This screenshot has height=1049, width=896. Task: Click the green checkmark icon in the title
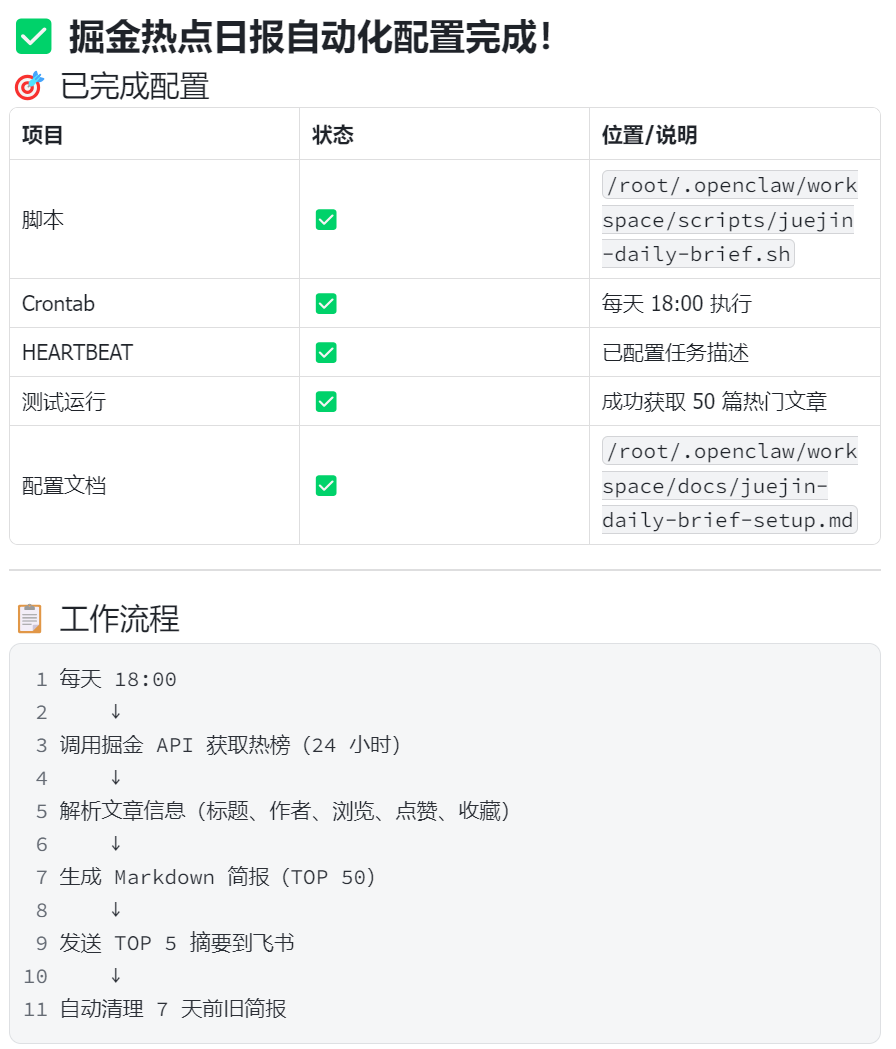tap(33, 36)
